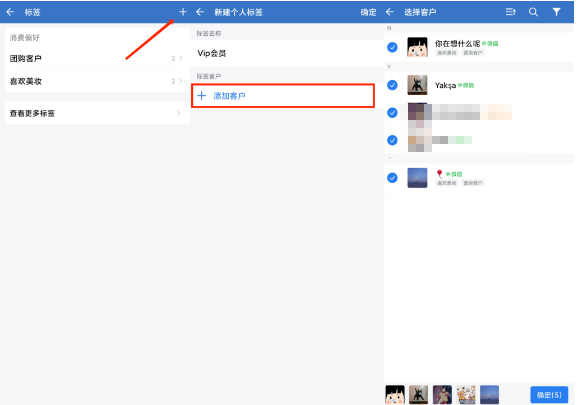Image resolution: width=579 pixels, height=405 pixels.
Task: Confirm selection with 确定(5) button
Action: point(549,395)
